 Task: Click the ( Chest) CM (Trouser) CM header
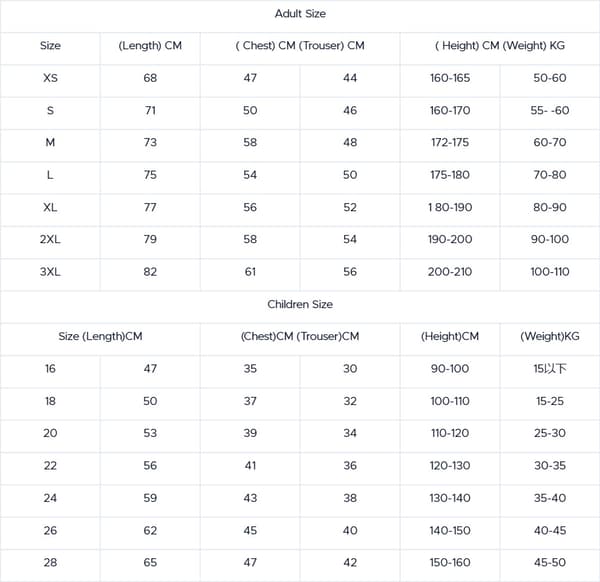pos(300,46)
